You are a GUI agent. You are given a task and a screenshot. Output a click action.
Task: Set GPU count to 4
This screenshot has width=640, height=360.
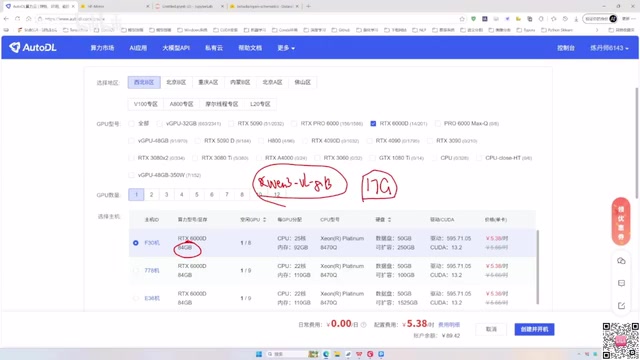pyautogui.click(x=182, y=195)
